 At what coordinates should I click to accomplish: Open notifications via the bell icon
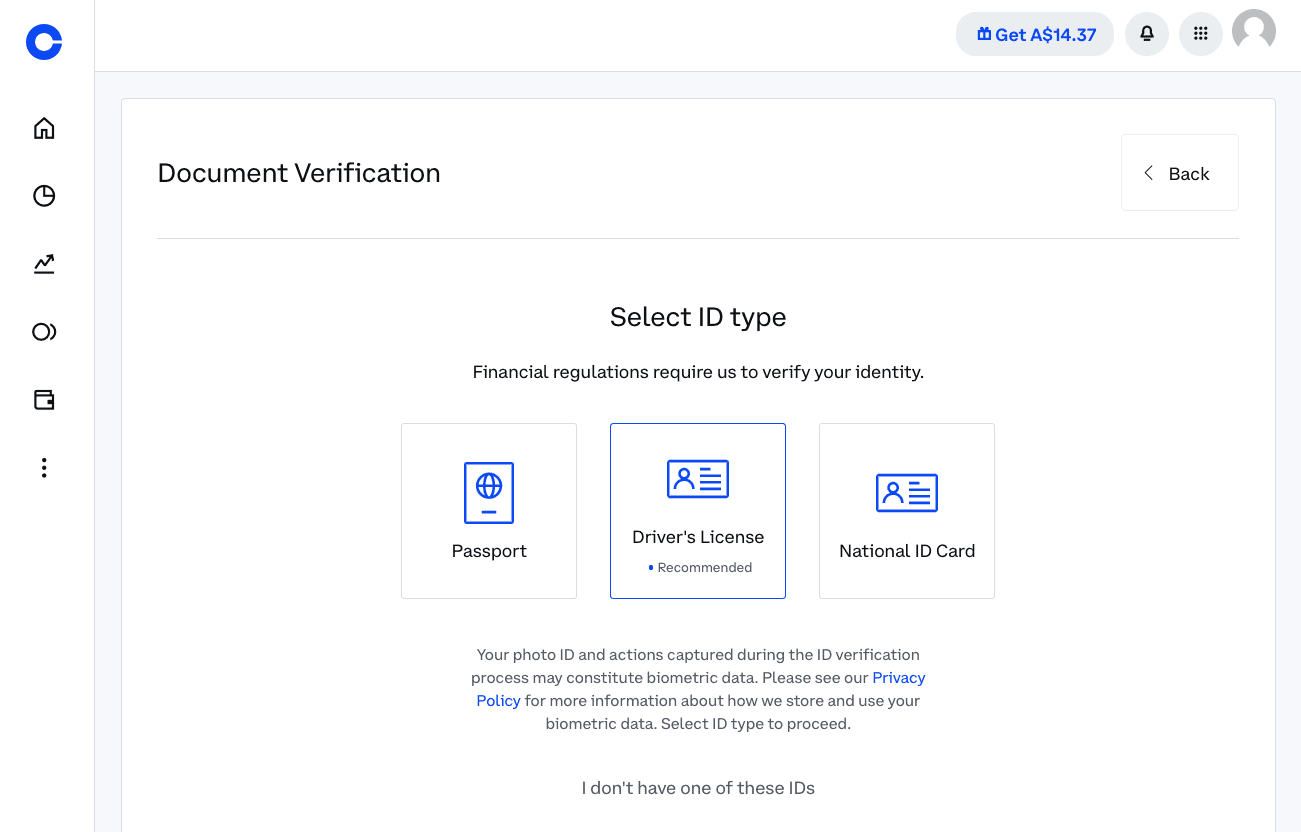click(1146, 33)
